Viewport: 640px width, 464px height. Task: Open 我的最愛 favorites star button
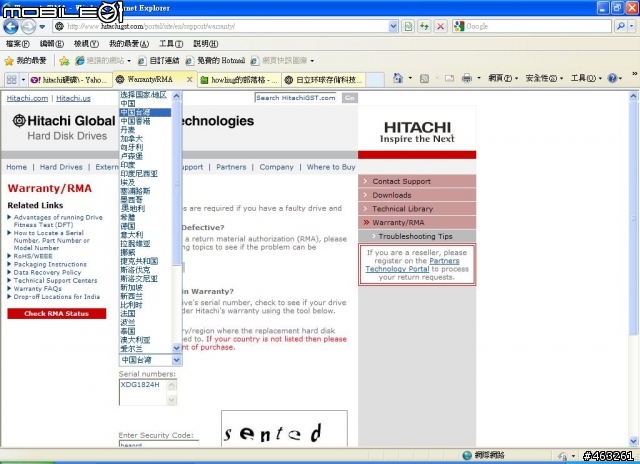(25, 61)
